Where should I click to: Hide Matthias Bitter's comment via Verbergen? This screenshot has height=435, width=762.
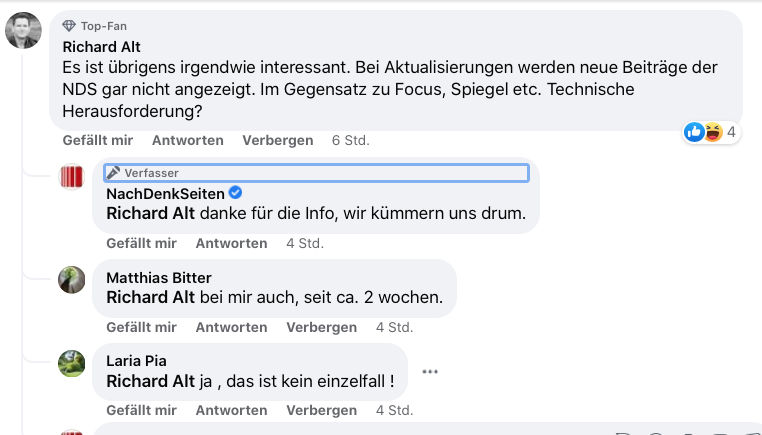click(321, 328)
